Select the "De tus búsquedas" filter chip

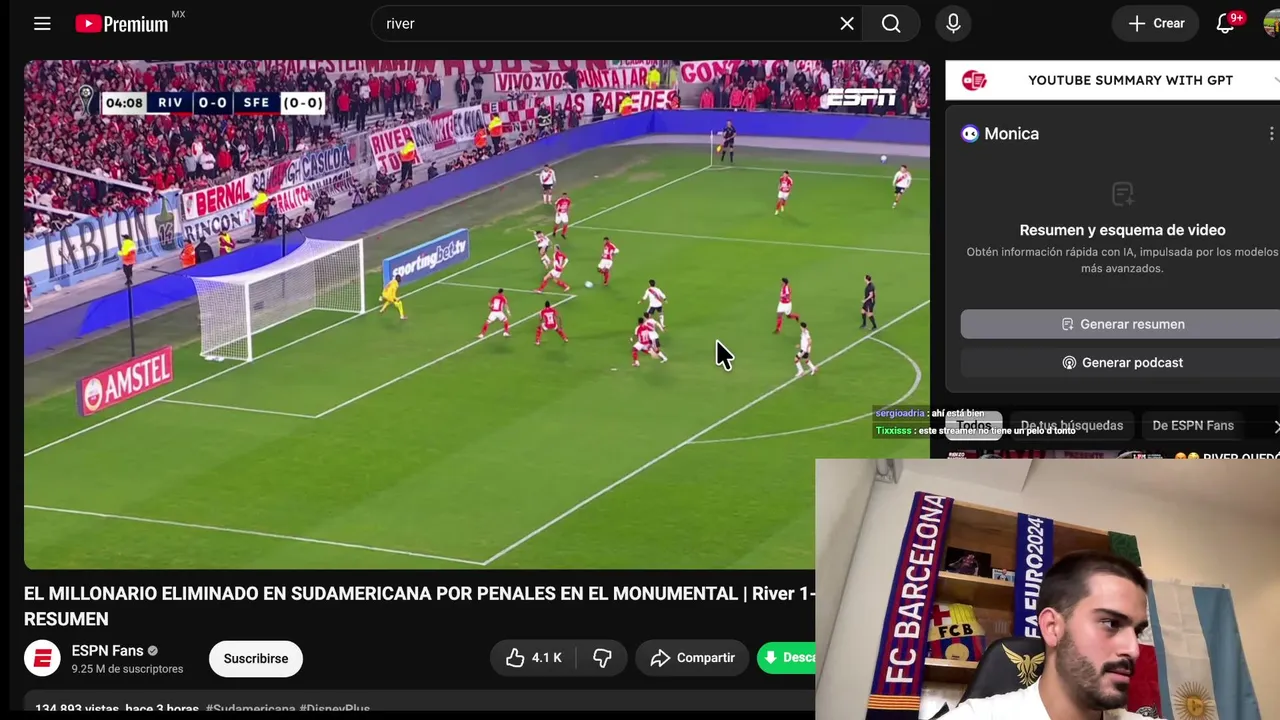coord(1072,426)
